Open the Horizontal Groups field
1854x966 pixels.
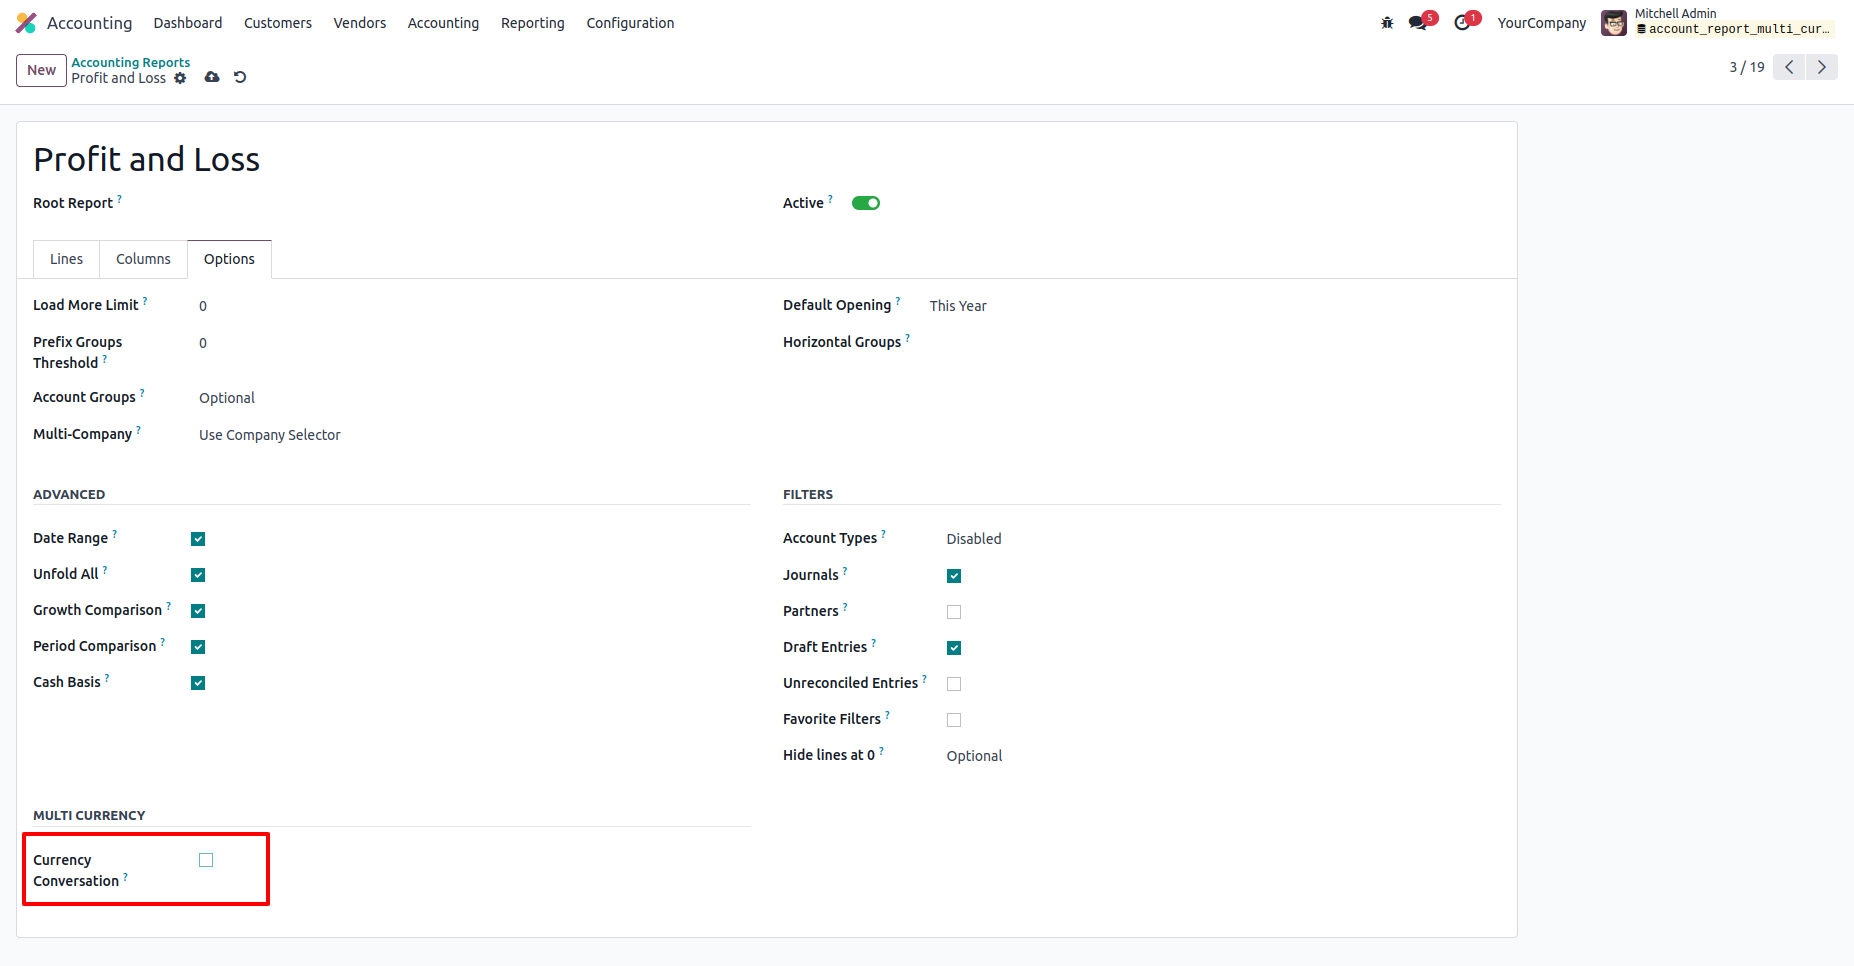tap(1215, 343)
